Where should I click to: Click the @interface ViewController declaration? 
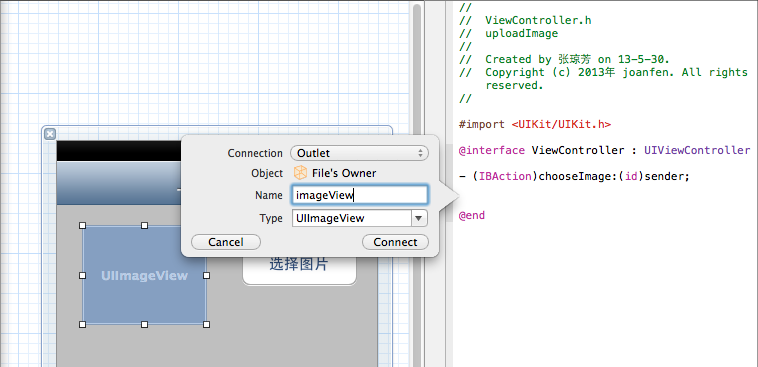click(604, 150)
